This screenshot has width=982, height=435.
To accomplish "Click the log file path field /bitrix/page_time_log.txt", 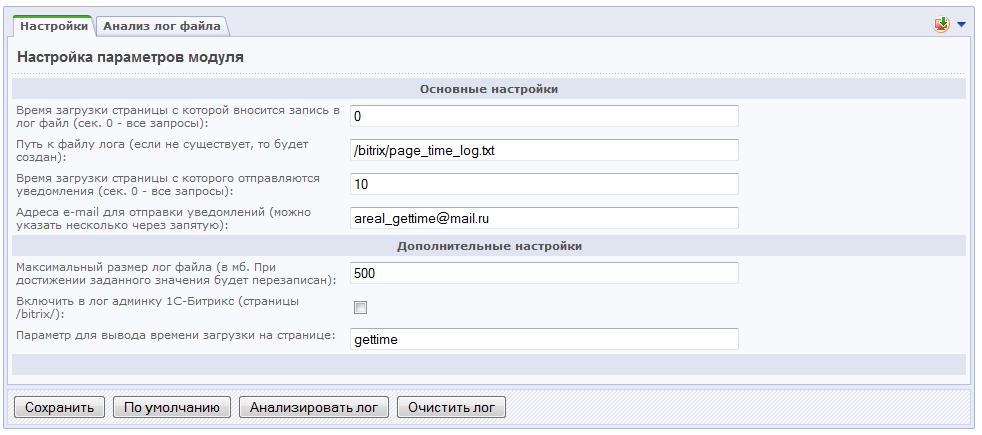I will (x=544, y=150).
